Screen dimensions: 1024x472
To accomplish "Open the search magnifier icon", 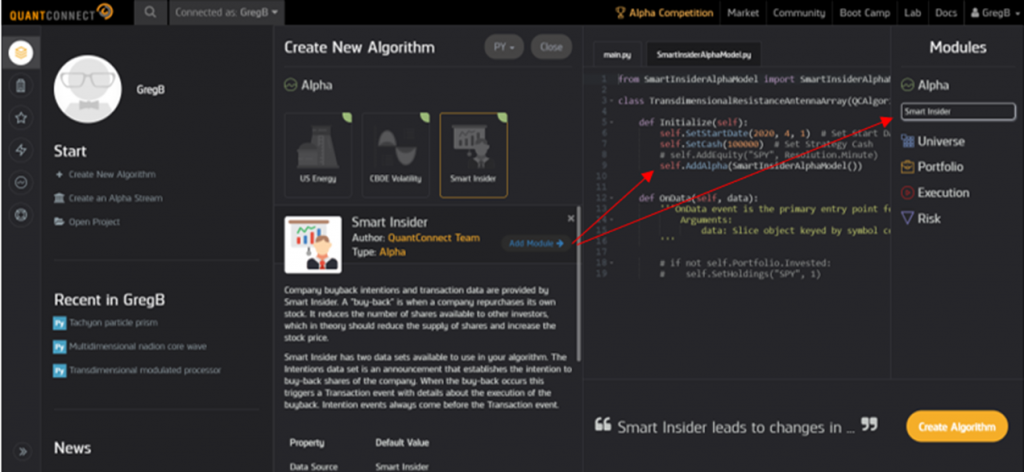I will 150,12.
